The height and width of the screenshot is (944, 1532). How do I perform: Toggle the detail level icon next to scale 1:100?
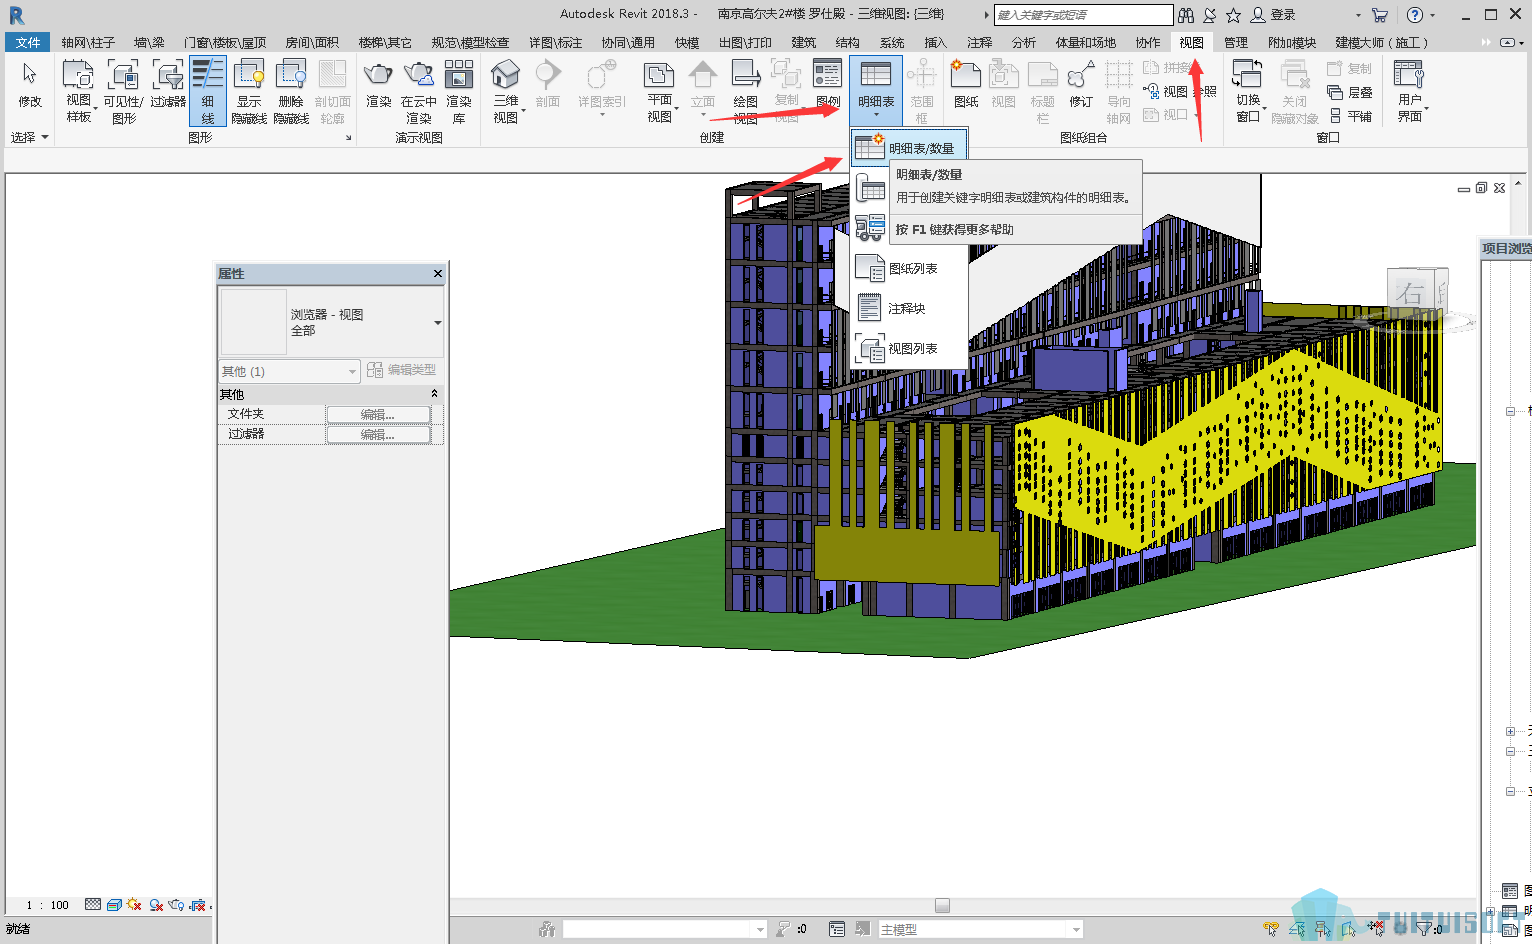[93, 905]
